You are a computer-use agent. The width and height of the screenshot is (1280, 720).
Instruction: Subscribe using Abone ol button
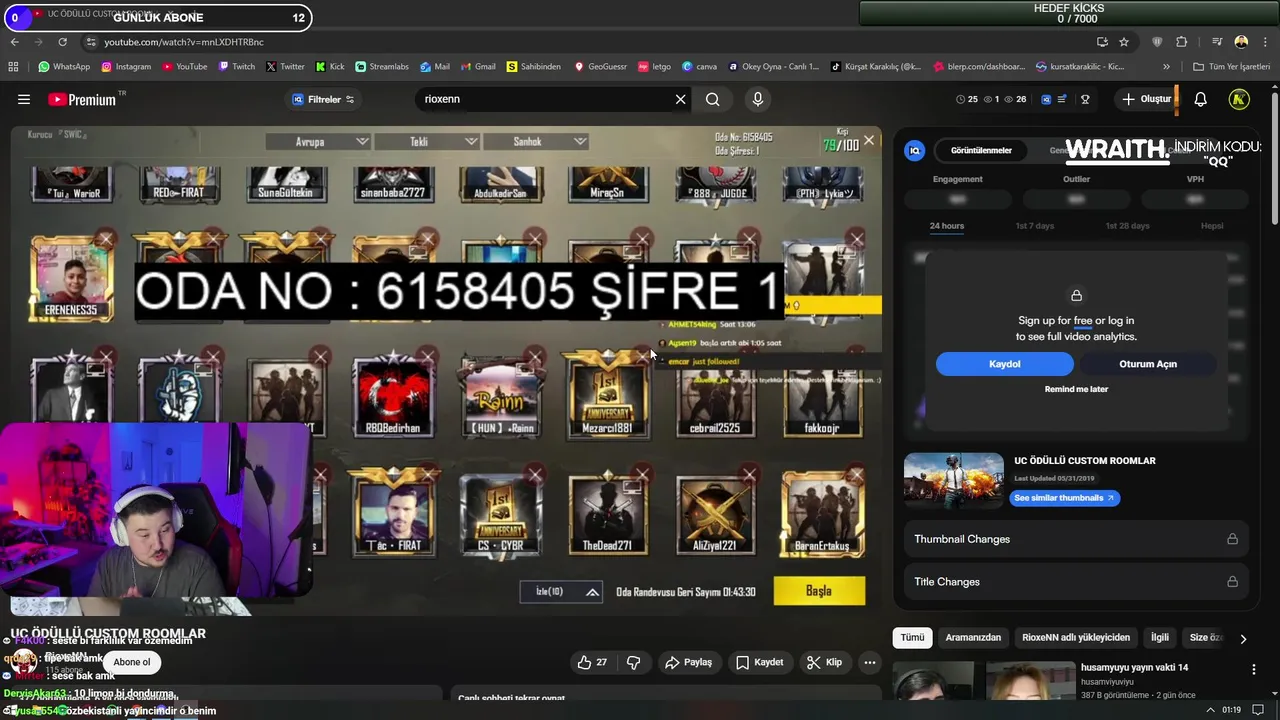[x=131, y=662]
